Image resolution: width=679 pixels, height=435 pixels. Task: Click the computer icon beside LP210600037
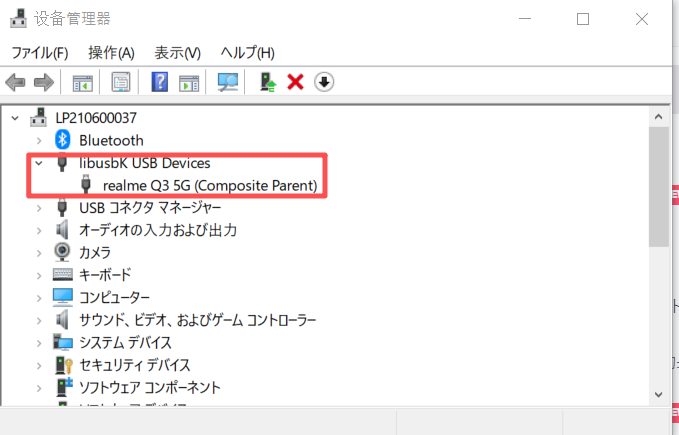tap(38, 117)
